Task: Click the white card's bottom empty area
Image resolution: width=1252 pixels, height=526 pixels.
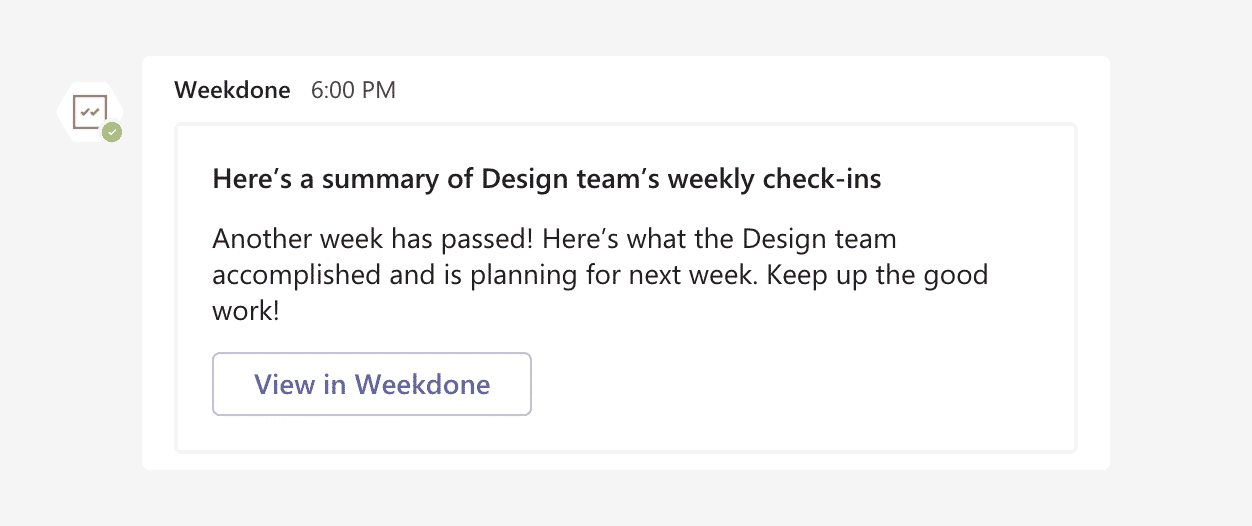Action: click(x=626, y=433)
